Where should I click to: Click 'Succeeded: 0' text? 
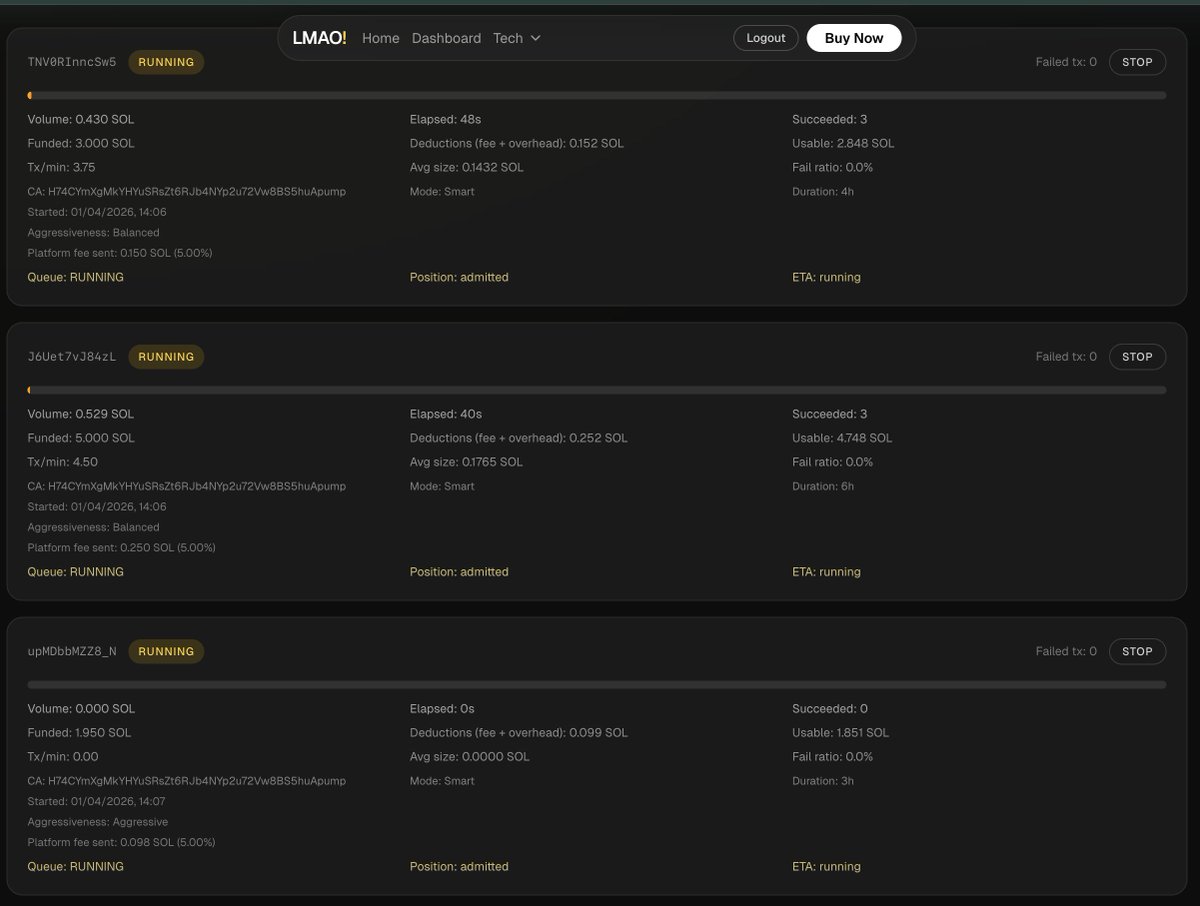(830, 709)
